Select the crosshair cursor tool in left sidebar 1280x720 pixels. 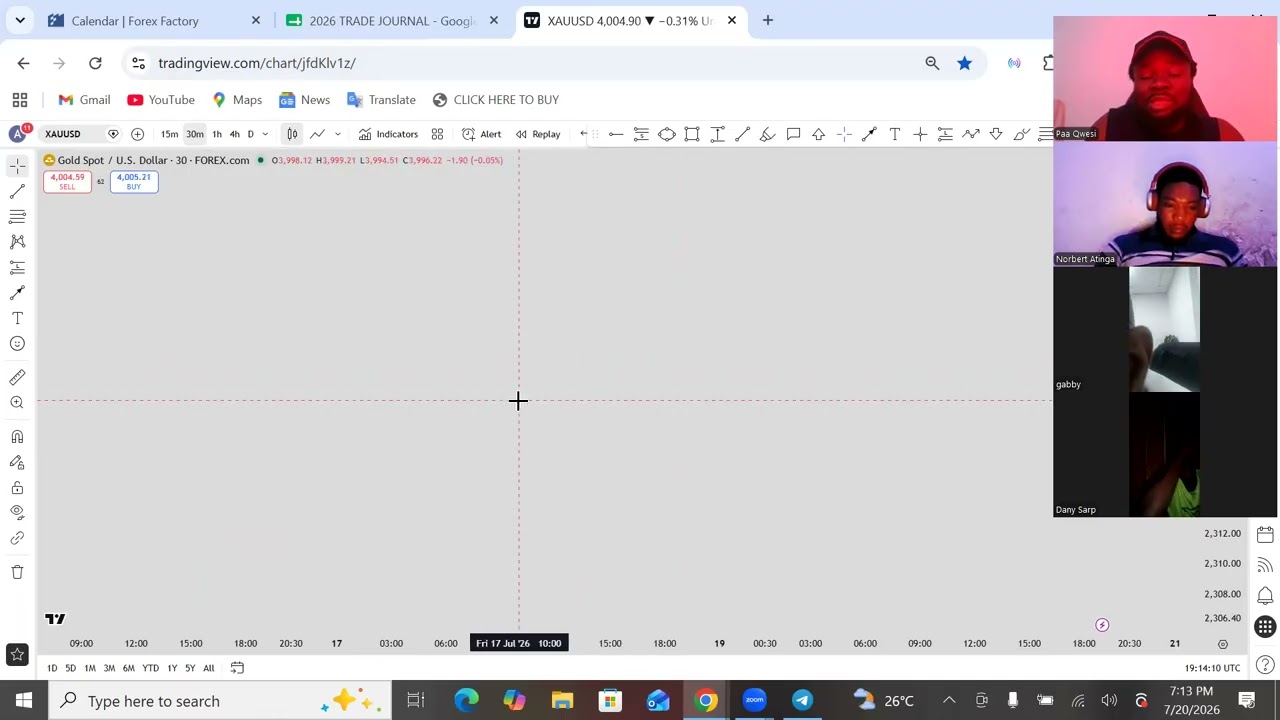pos(17,166)
